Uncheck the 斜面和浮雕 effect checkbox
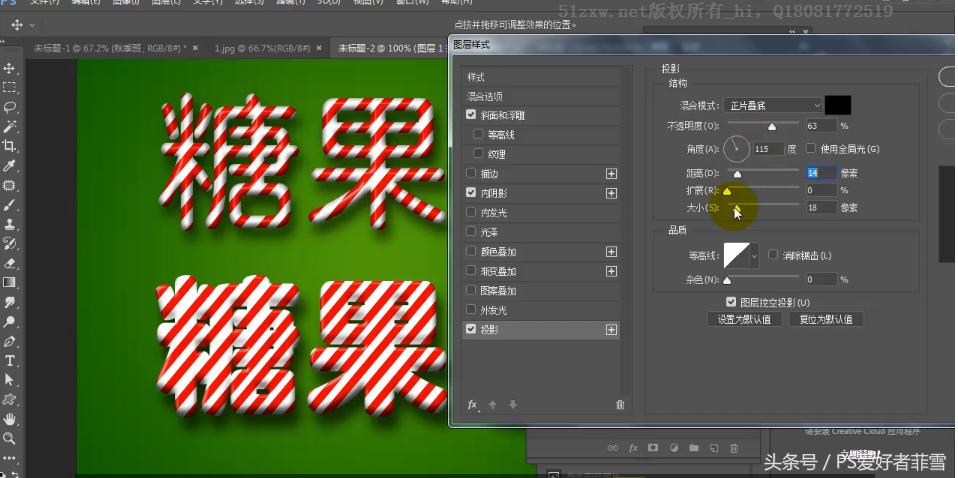Viewport: 958px width, 478px height. click(470, 114)
